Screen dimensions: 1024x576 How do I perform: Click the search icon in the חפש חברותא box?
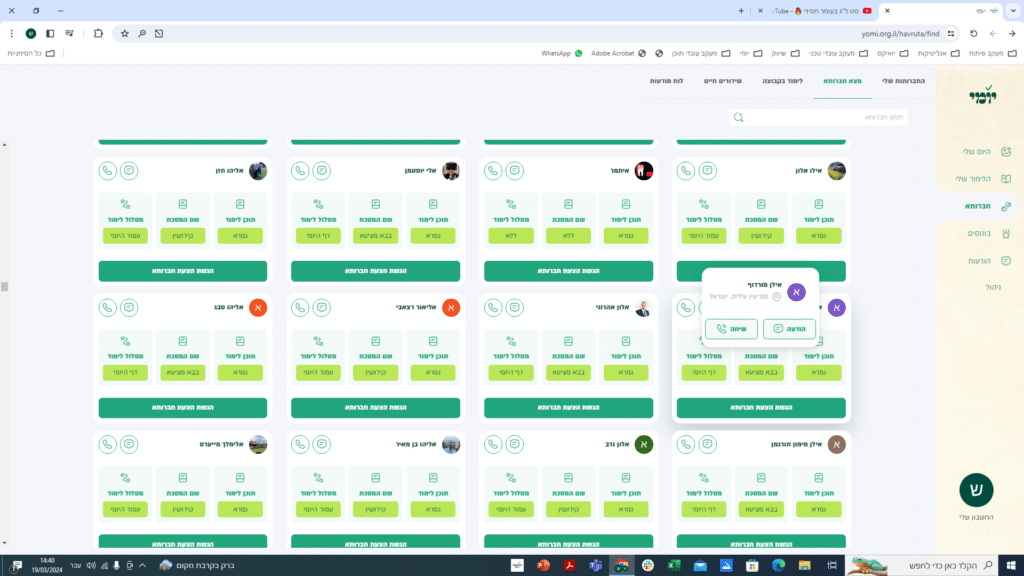(738, 117)
